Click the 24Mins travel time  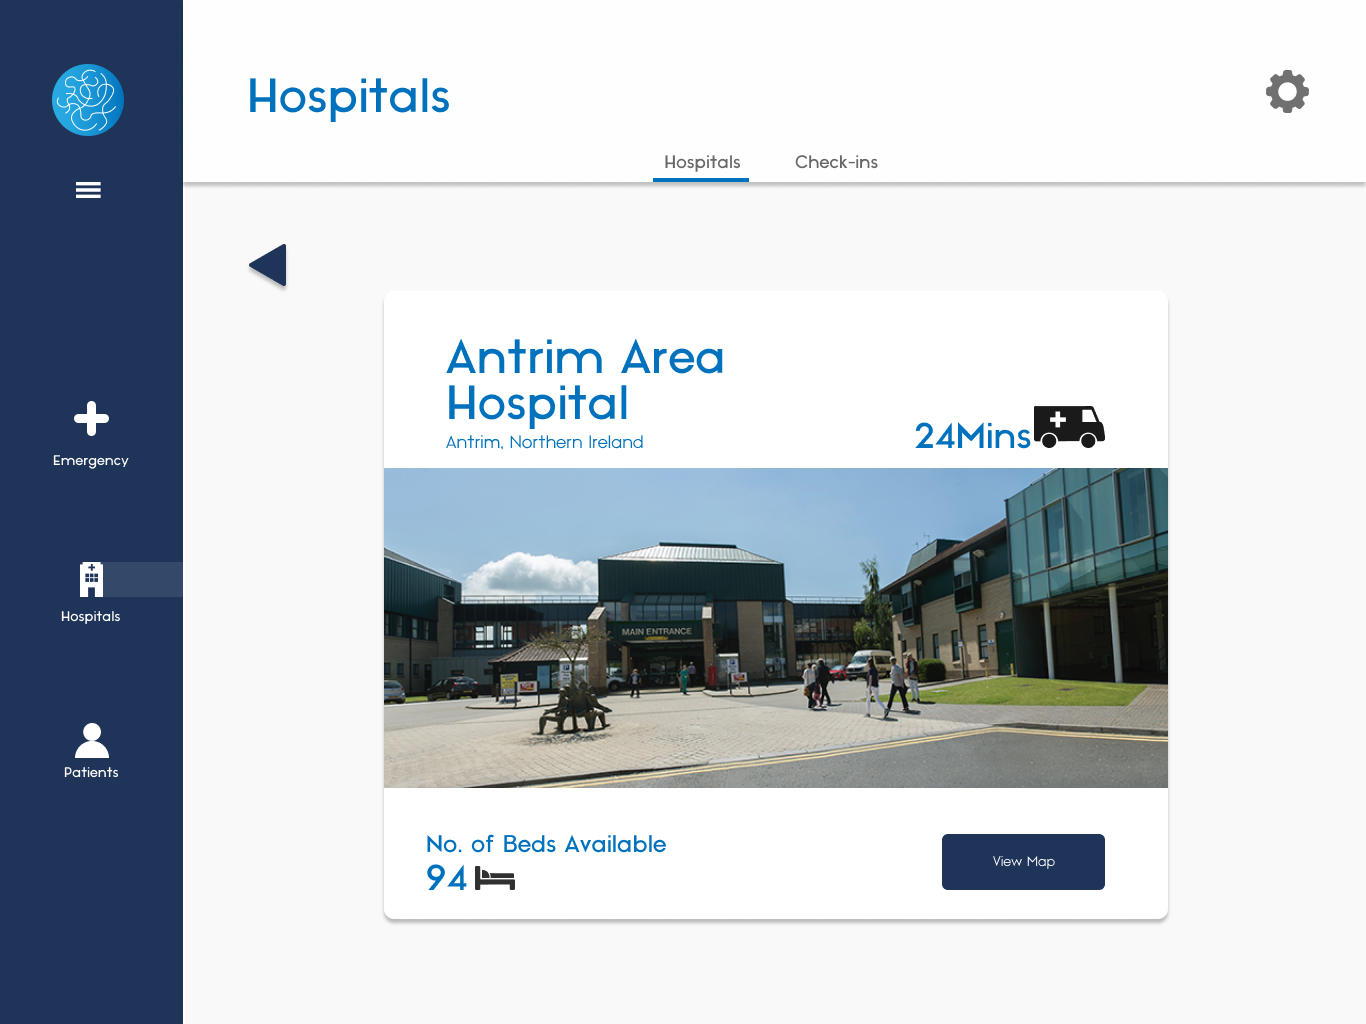(x=972, y=435)
